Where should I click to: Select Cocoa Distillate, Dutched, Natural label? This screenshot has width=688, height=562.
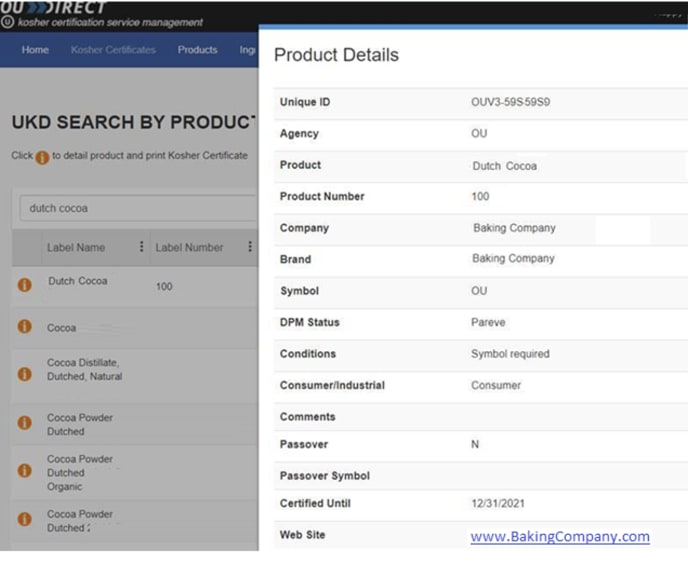pos(84,369)
